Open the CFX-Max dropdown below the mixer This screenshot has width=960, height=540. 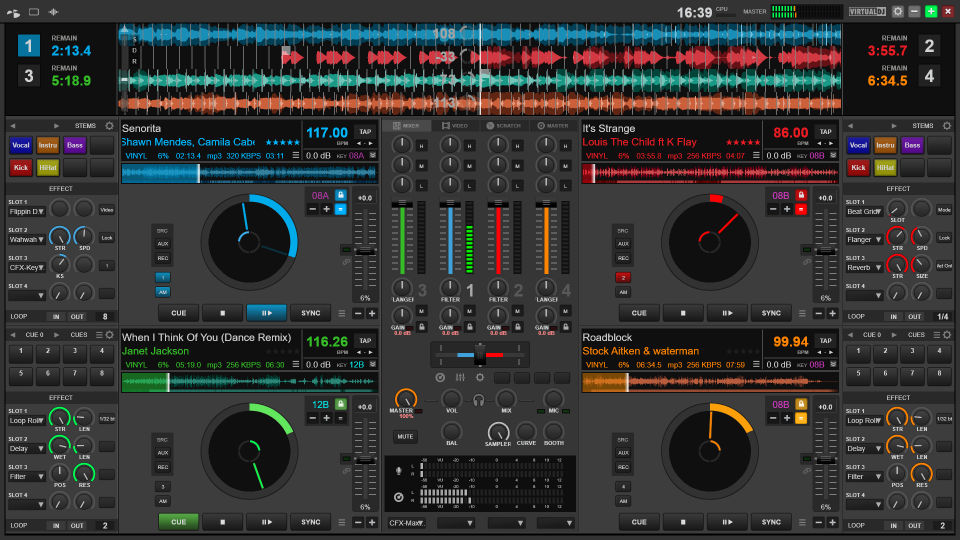tap(407, 523)
